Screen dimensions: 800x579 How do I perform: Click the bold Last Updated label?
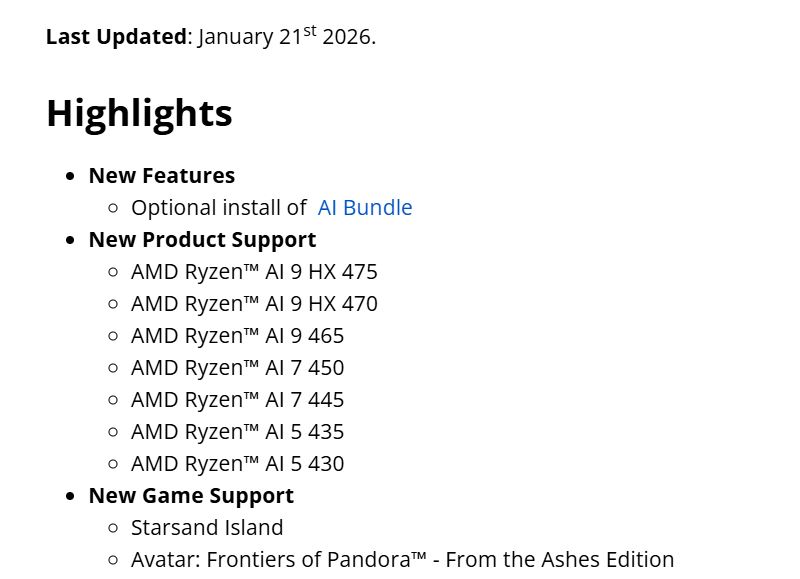[116, 37]
